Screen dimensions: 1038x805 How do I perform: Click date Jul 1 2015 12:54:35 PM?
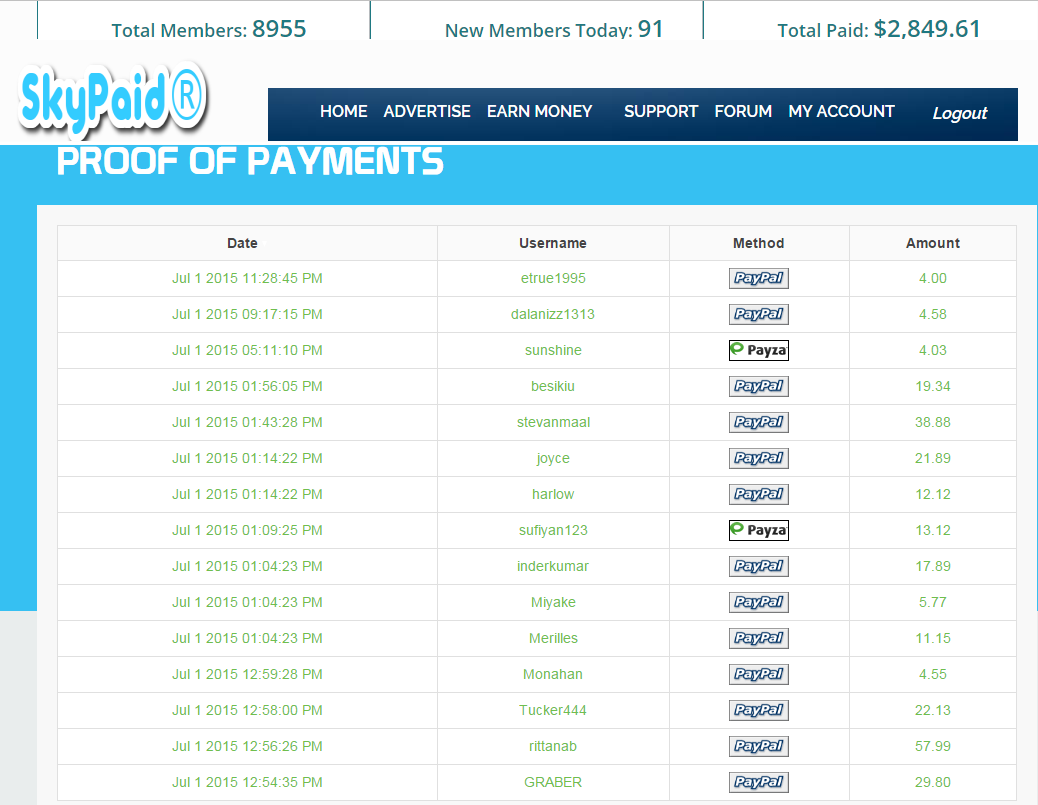pos(248,782)
